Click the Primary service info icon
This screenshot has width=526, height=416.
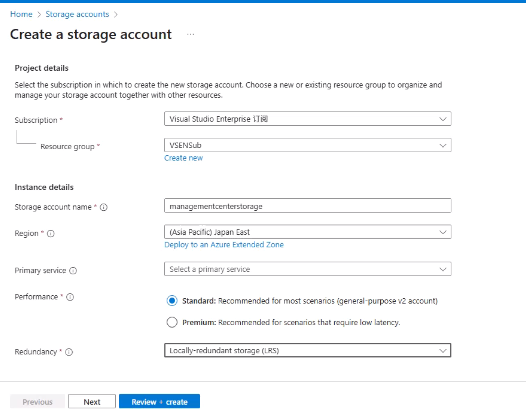click(x=73, y=271)
